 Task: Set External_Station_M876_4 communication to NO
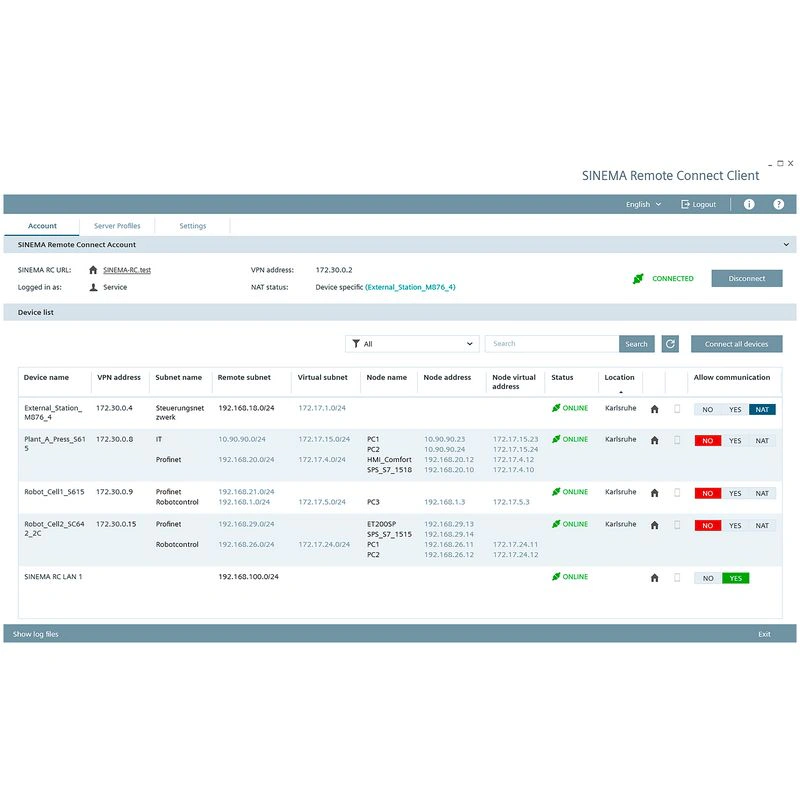pos(708,409)
